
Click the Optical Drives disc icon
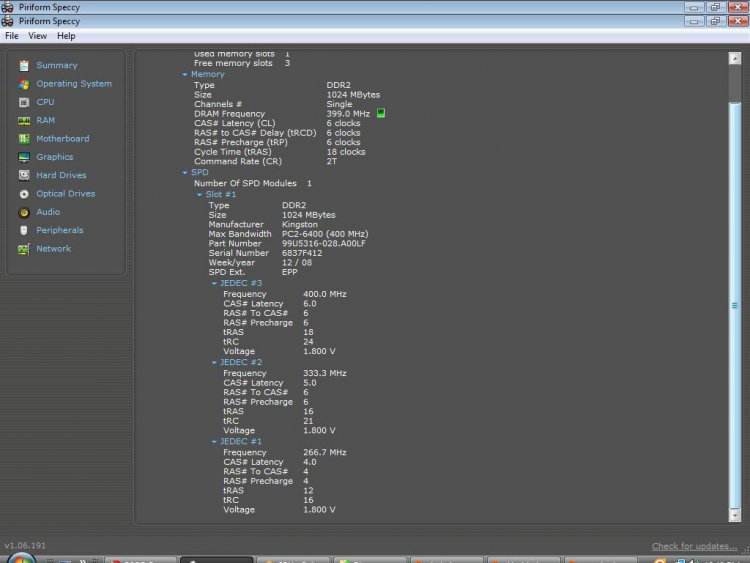tap(24, 194)
